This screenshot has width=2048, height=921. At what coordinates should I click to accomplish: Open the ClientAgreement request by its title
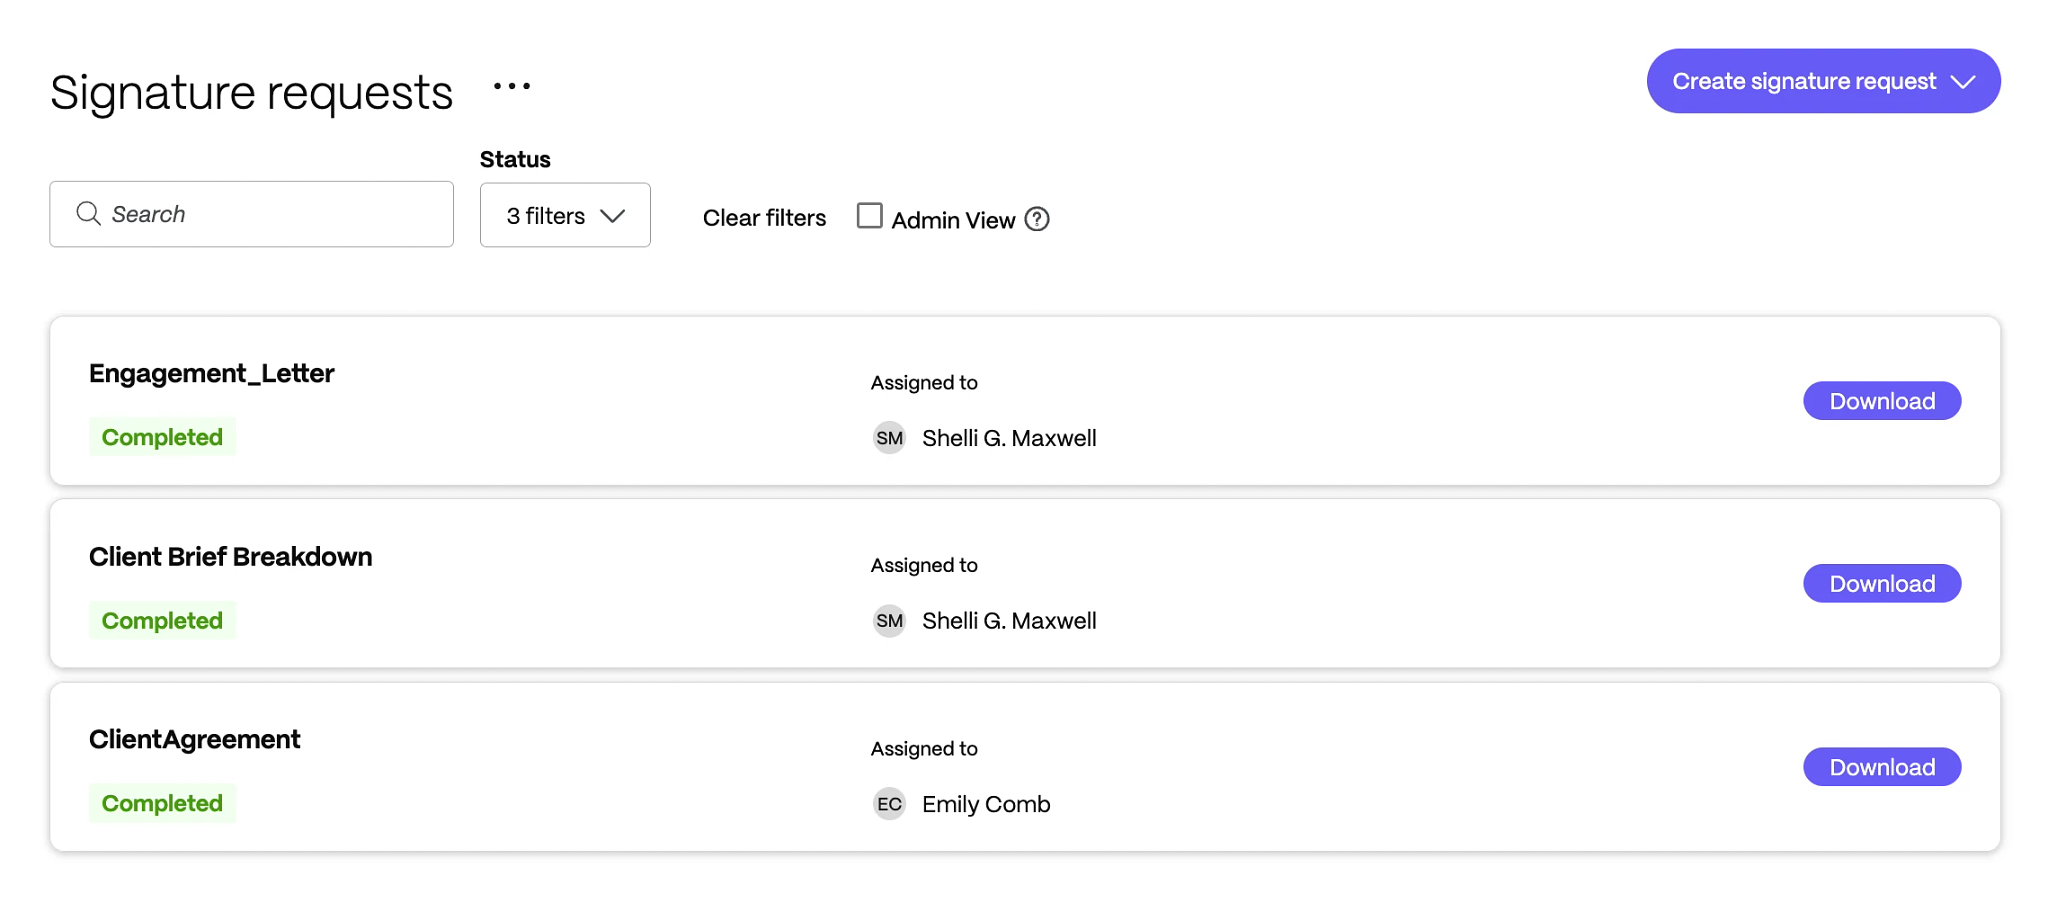194,739
